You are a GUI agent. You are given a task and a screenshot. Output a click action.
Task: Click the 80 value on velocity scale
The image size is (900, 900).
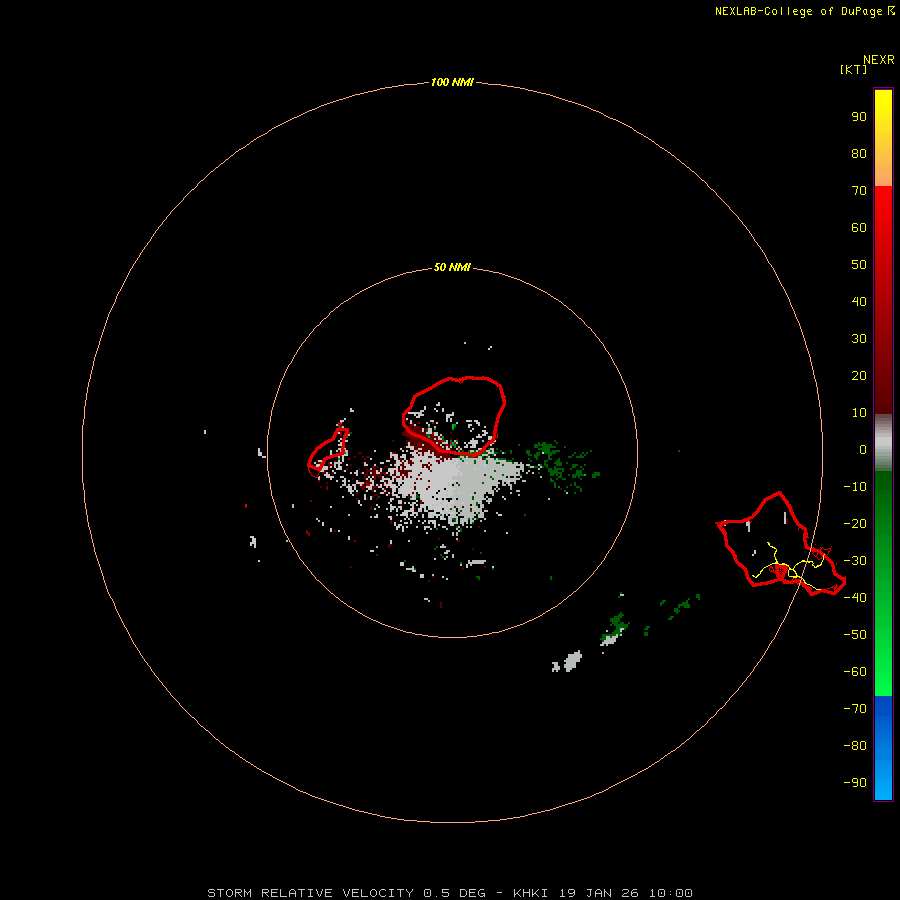pyautogui.click(x=859, y=153)
